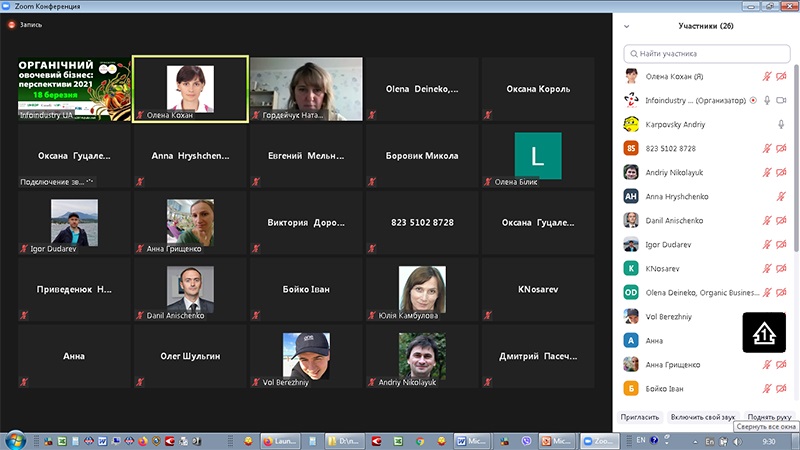Click muted mic icon in Igor Dudarev list row

coord(767,244)
